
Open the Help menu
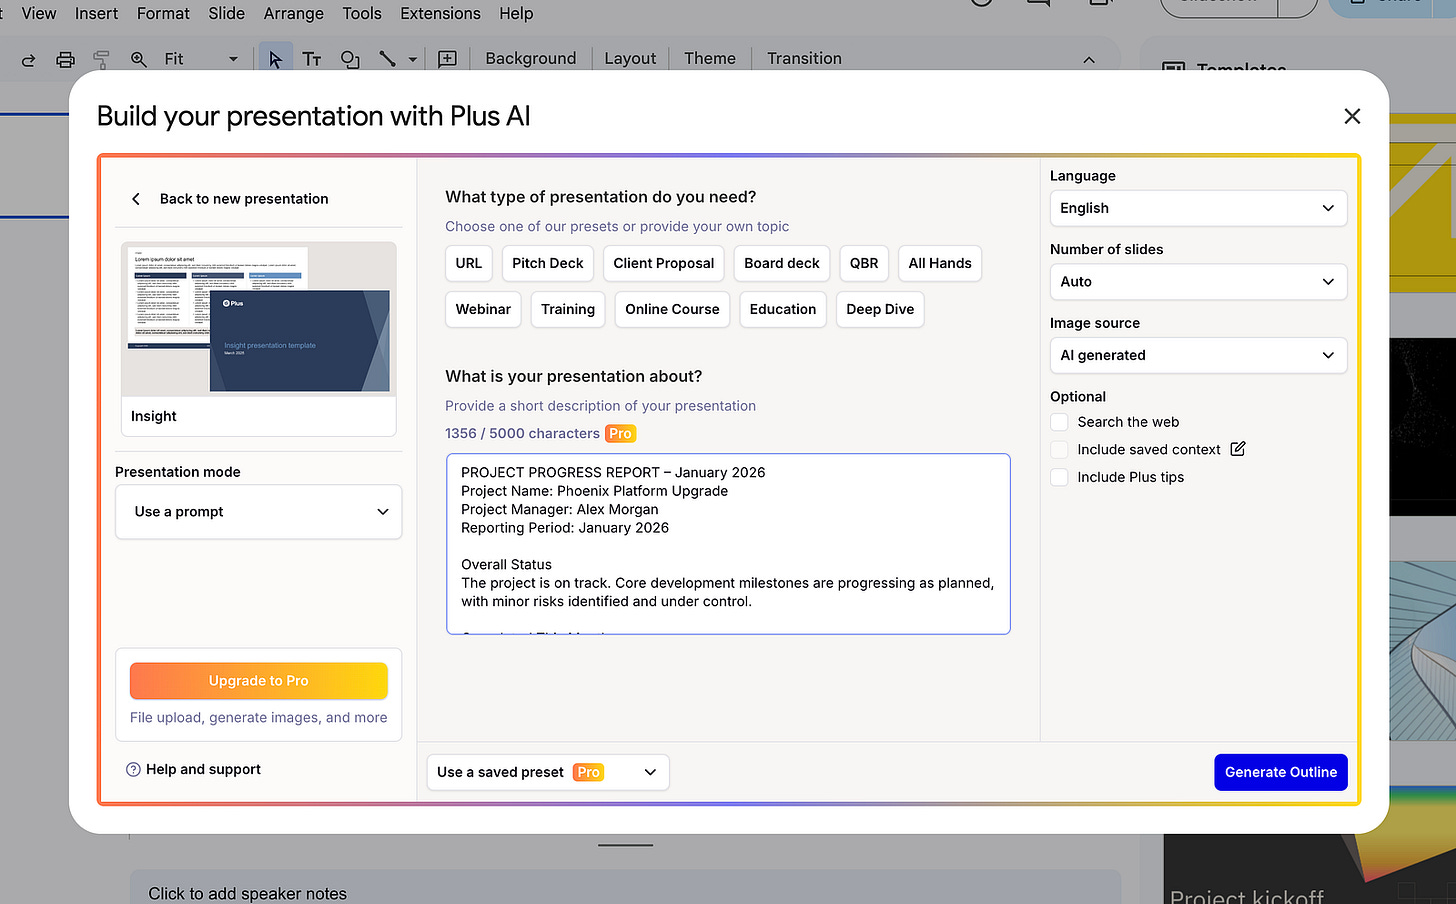(x=516, y=13)
